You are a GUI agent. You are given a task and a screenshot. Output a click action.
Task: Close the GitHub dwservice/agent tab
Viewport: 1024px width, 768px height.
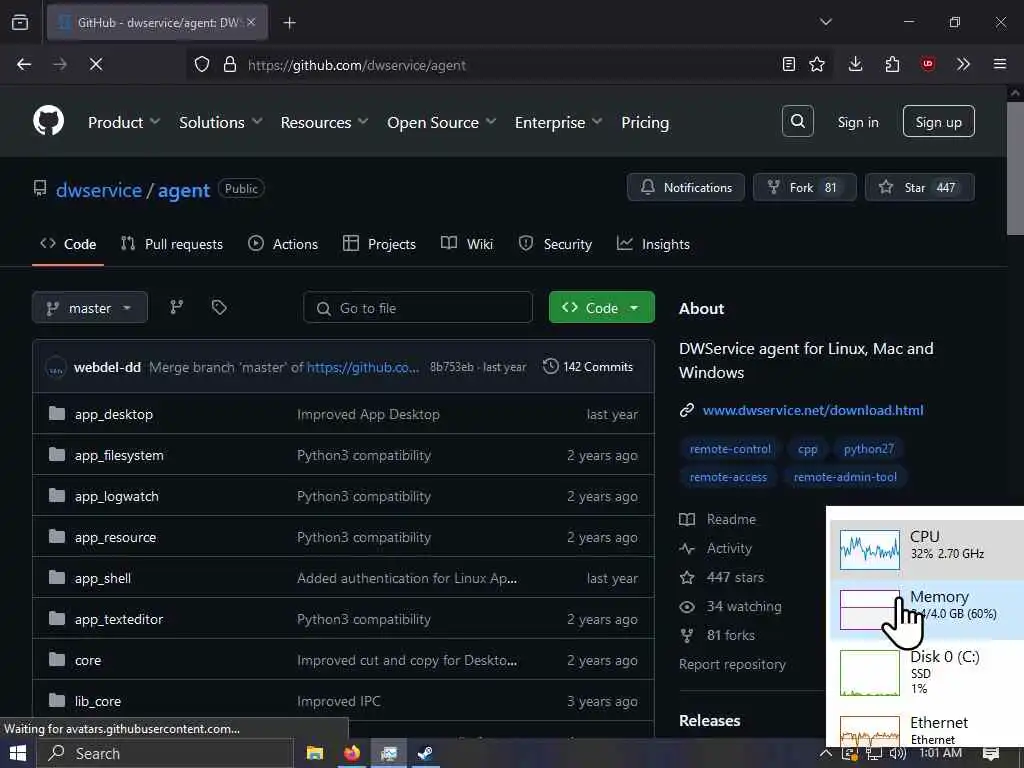point(251,22)
